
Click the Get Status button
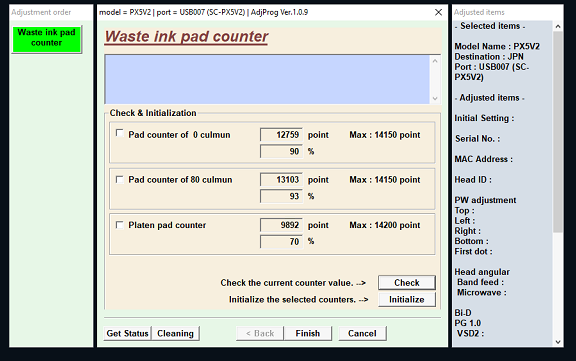point(127,333)
